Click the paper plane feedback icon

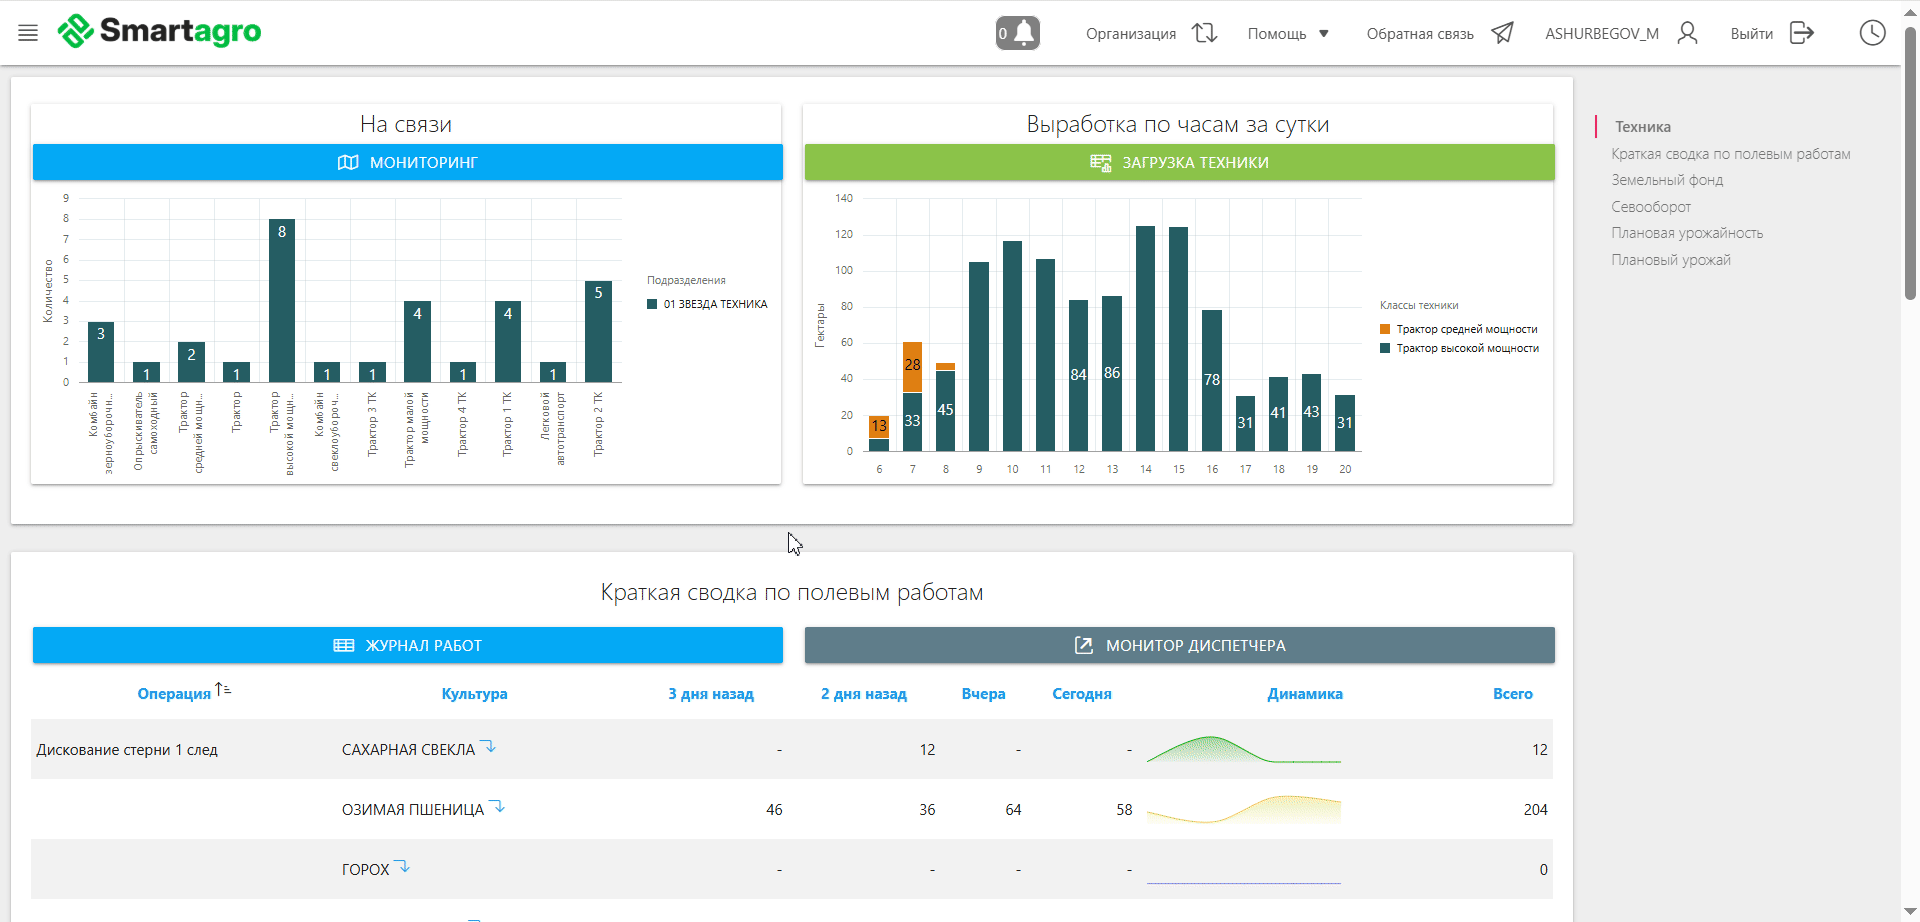coord(1502,33)
